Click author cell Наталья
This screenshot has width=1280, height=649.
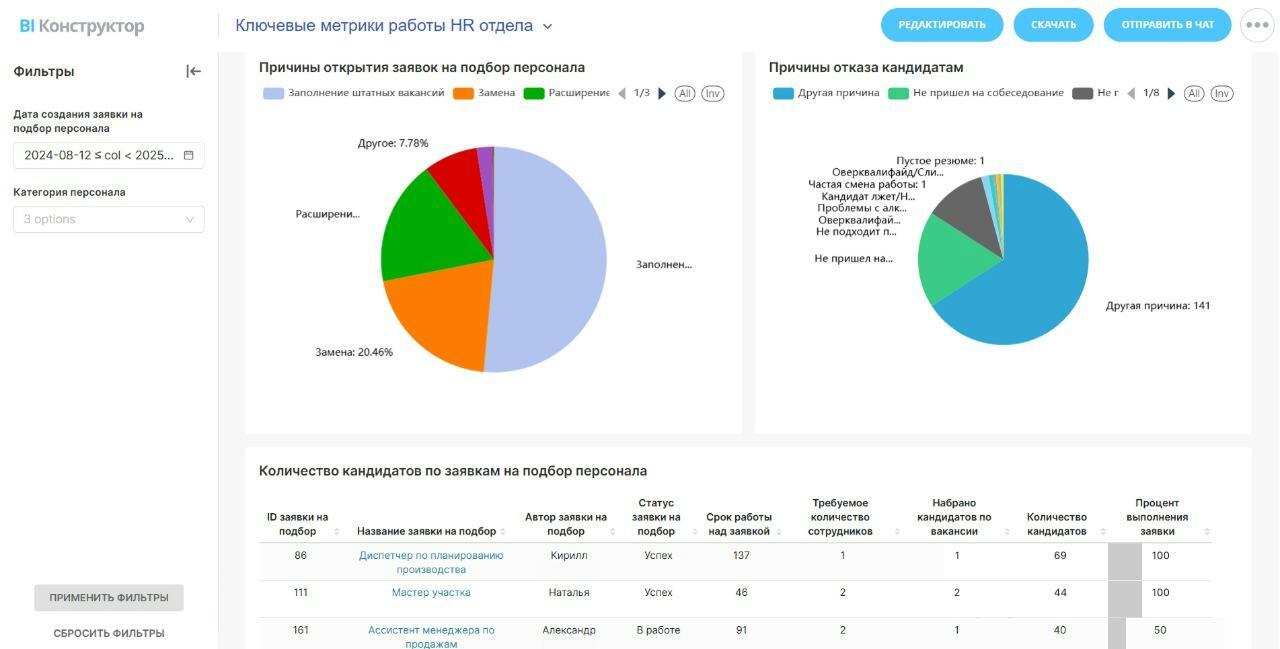tap(568, 592)
